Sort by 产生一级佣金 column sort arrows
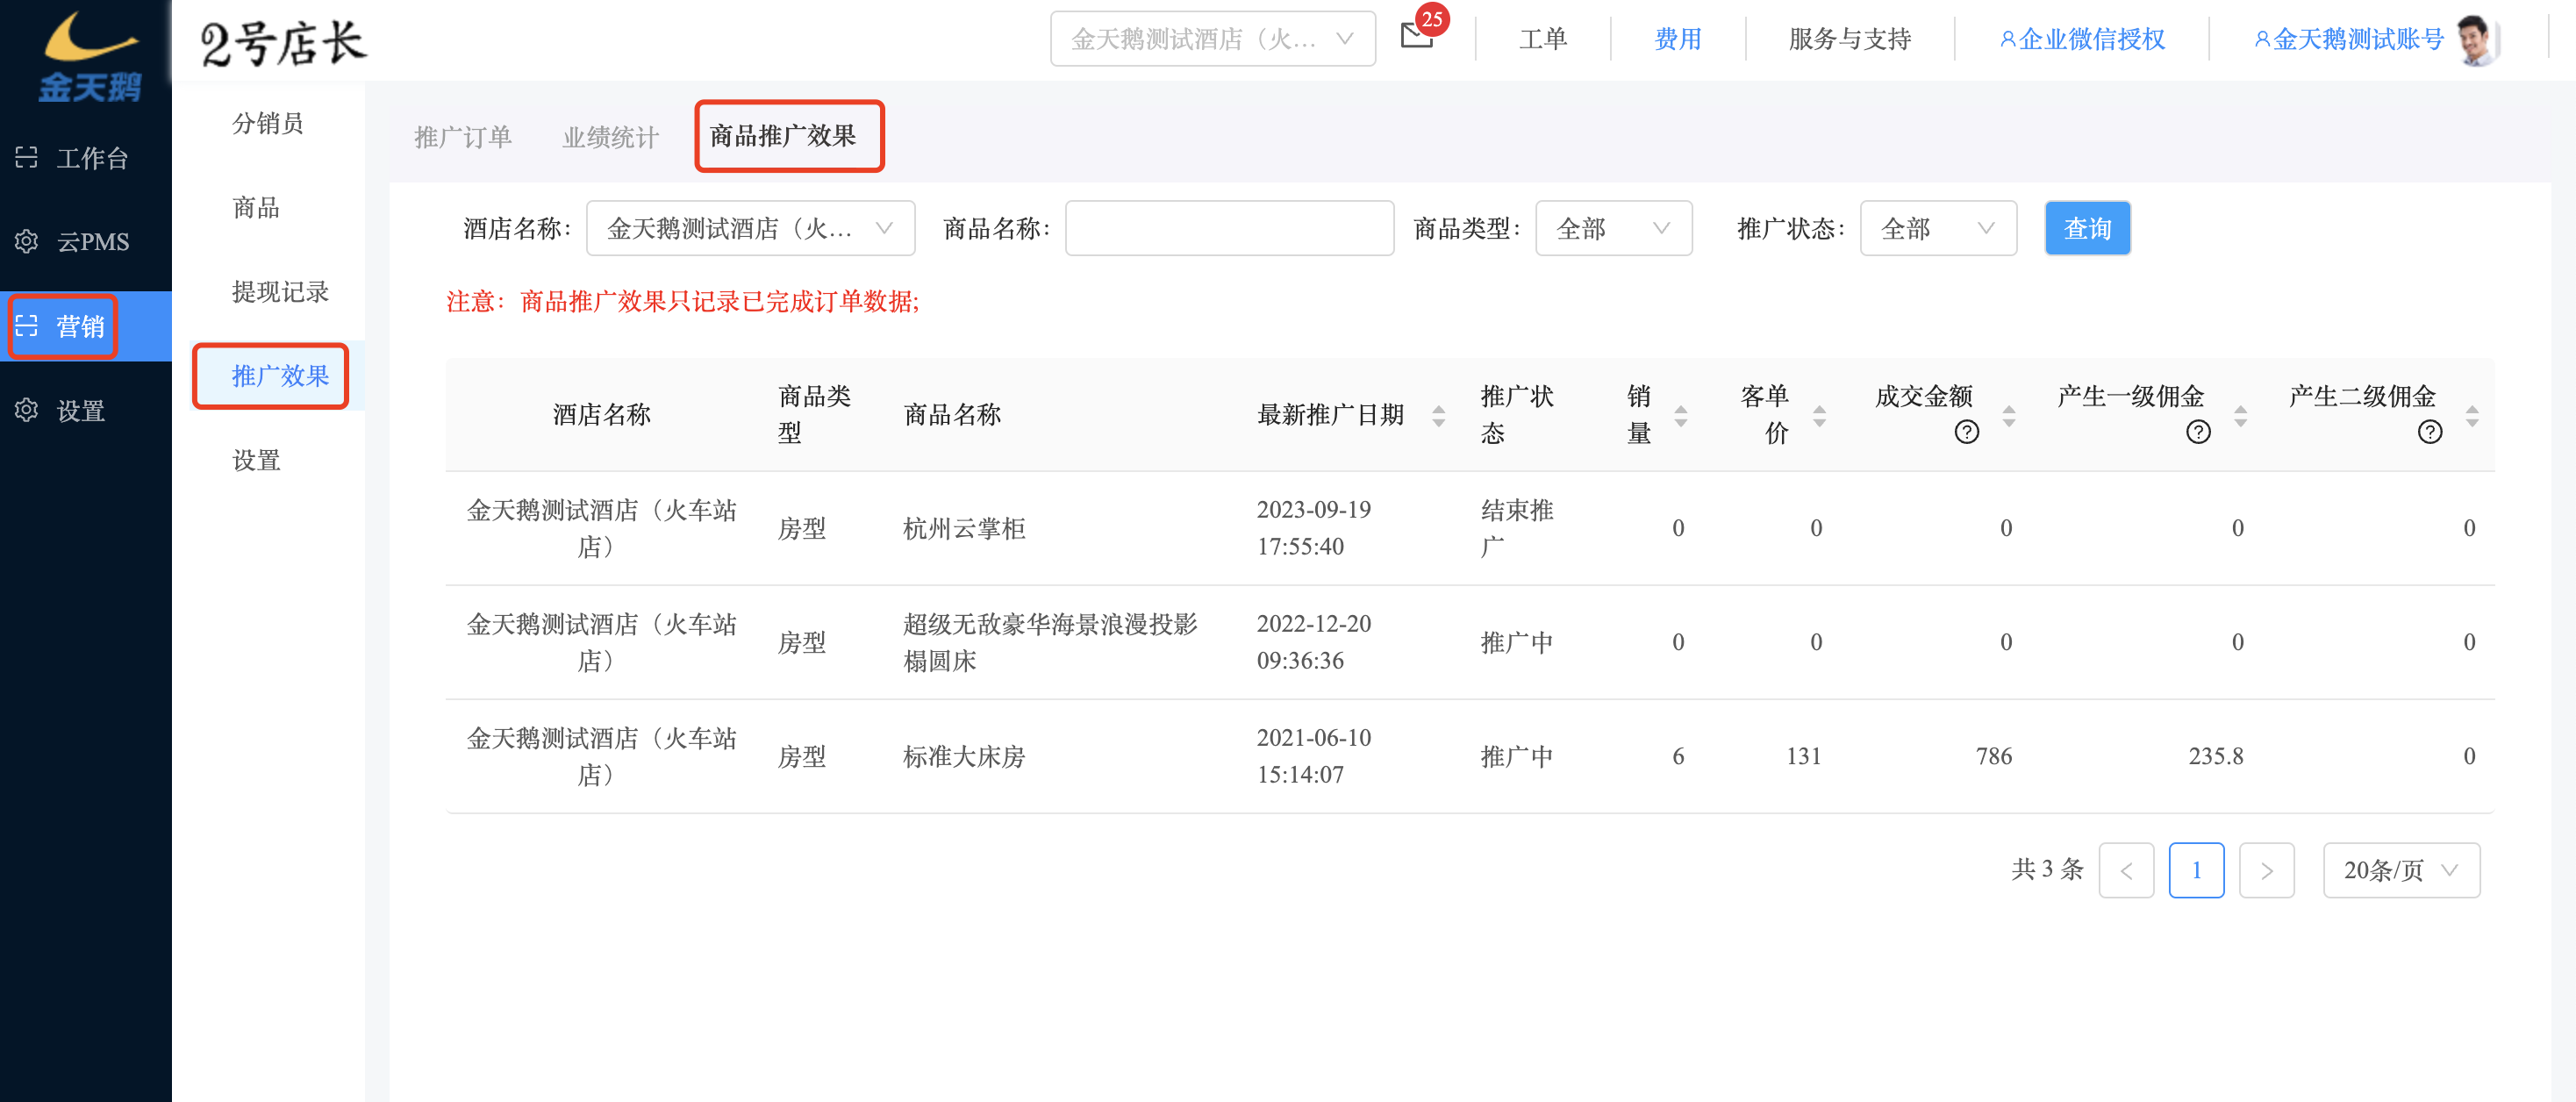Screen dimensions: 2576x1102 tap(2240, 415)
